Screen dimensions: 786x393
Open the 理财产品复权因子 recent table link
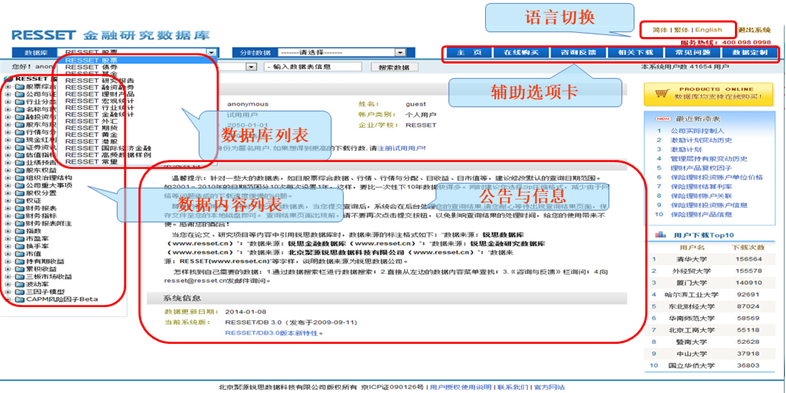(x=701, y=168)
